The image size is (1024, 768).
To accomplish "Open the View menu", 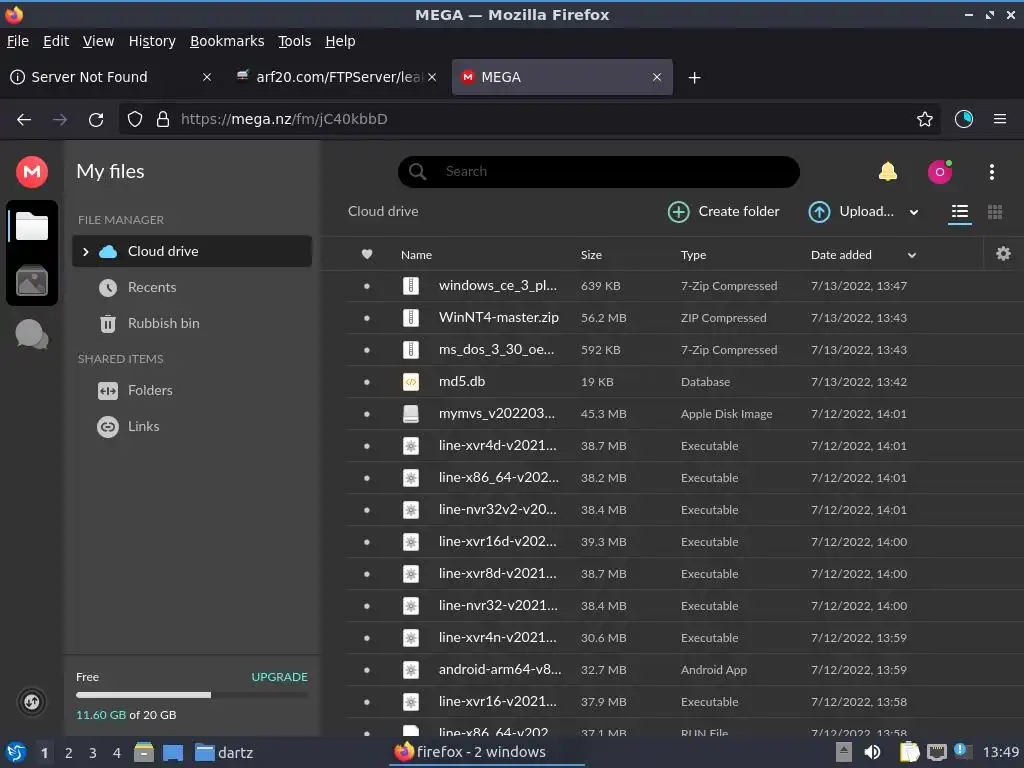I will pos(98,41).
